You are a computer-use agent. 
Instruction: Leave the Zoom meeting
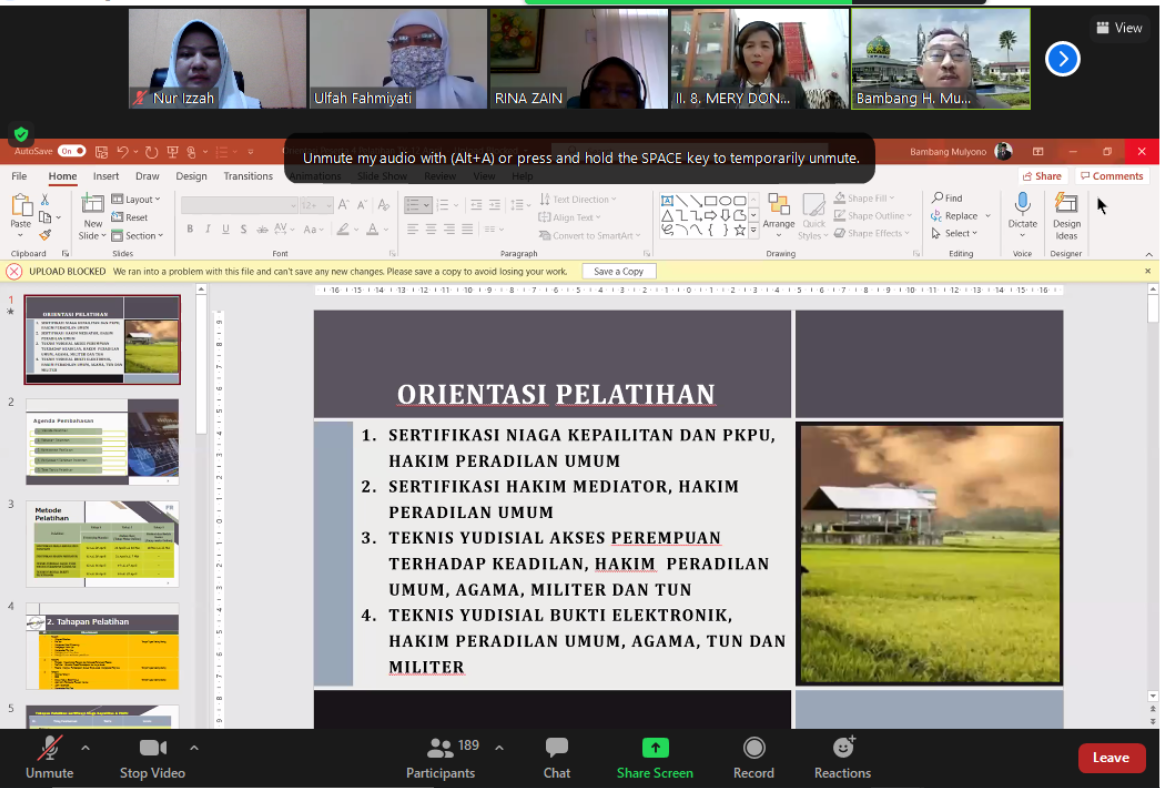(x=1111, y=757)
